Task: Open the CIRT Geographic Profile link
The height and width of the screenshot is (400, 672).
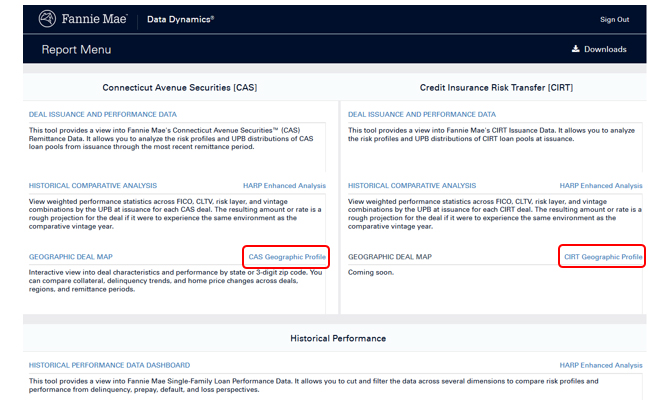Action: tap(603, 257)
